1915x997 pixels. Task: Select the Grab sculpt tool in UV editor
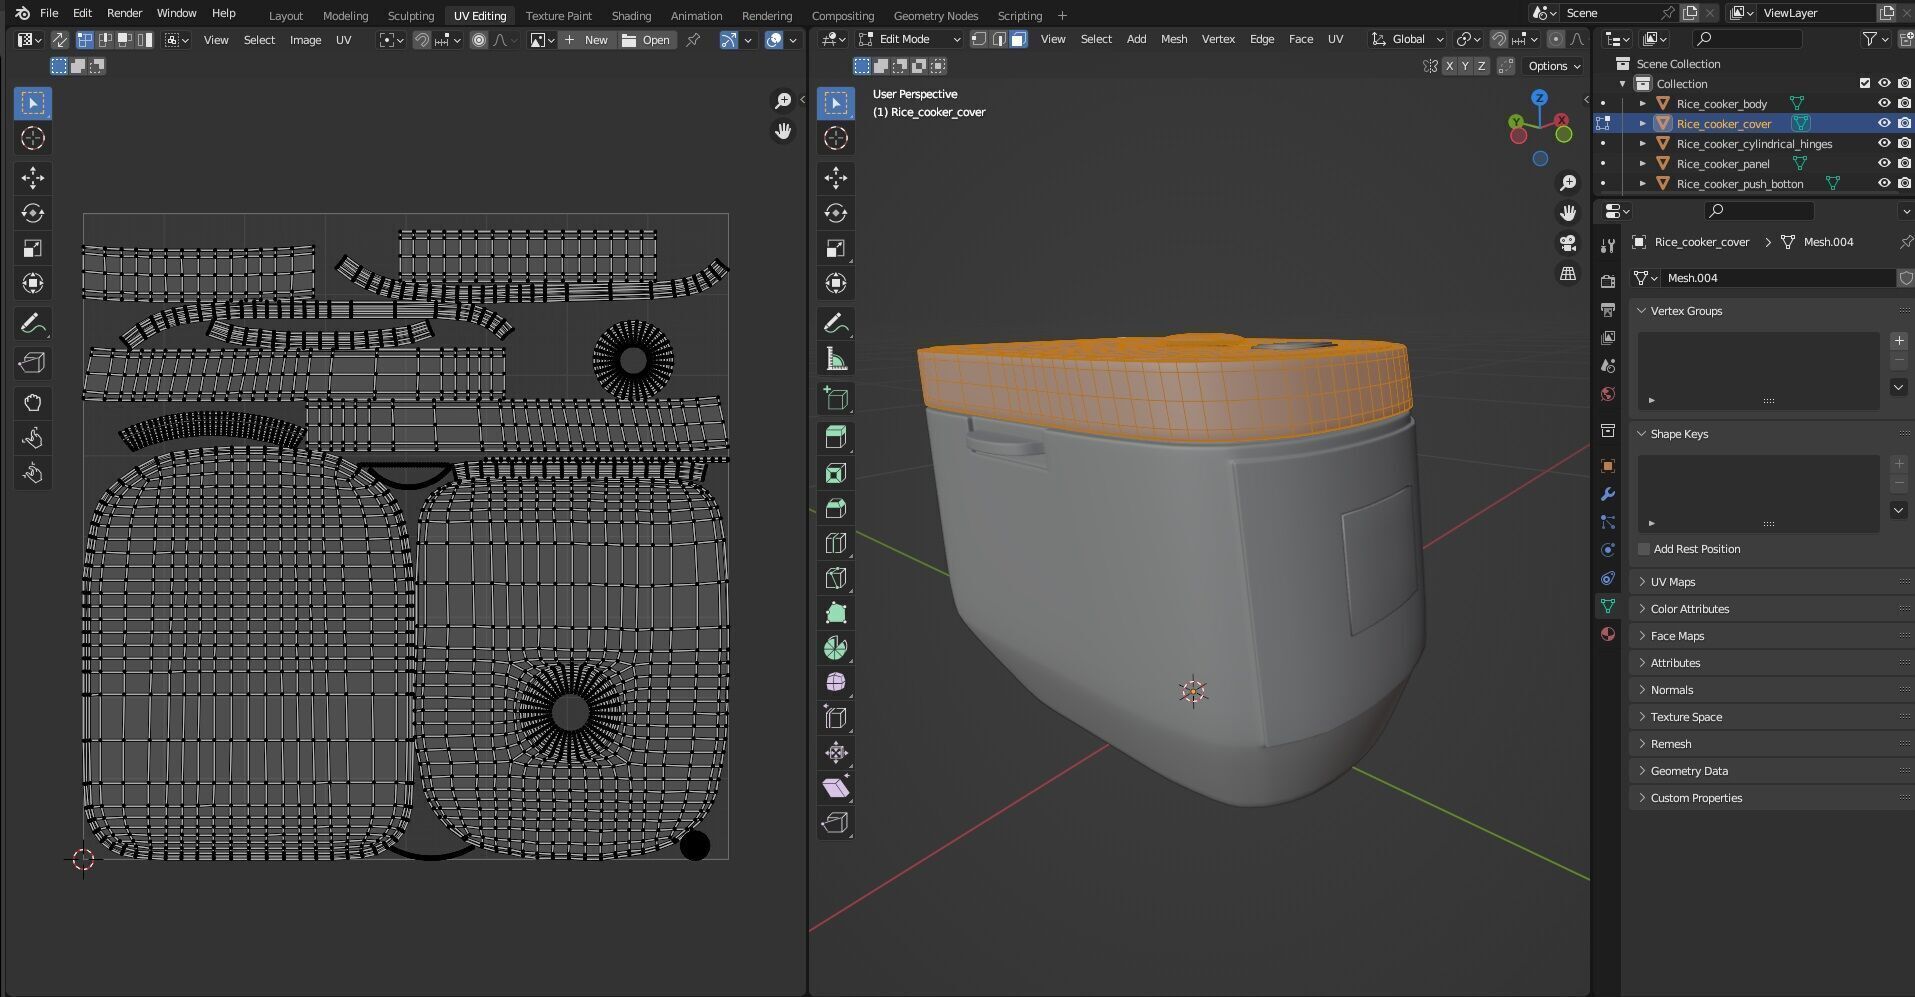33,403
